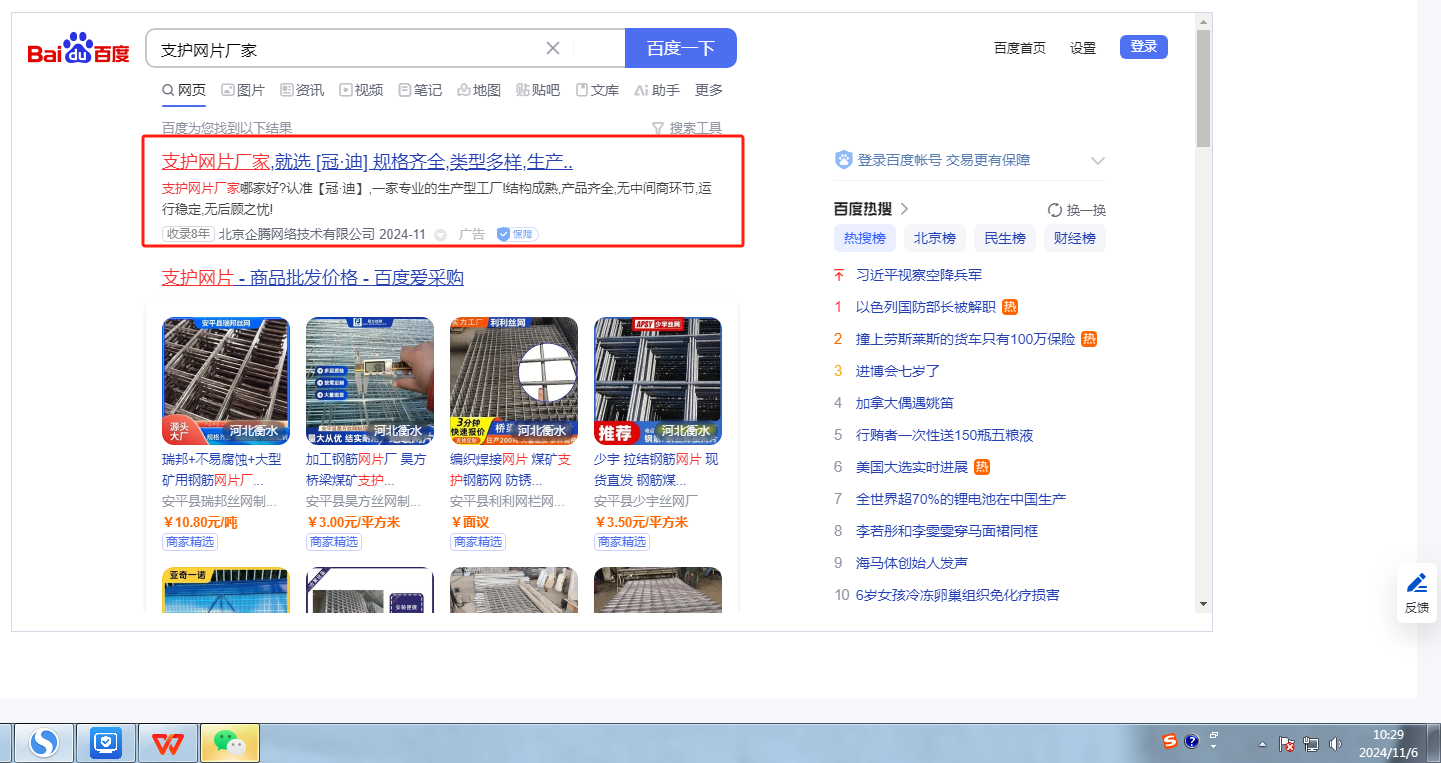Expand the small arrow icon beside 广告
This screenshot has height=763, width=1441.
coord(440,235)
